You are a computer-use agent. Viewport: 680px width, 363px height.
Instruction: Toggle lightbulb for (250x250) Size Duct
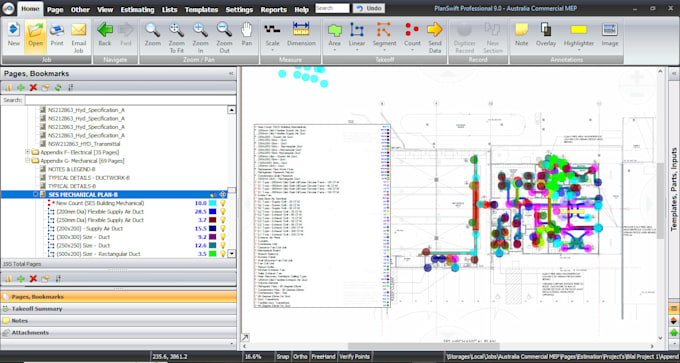coord(223,245)
